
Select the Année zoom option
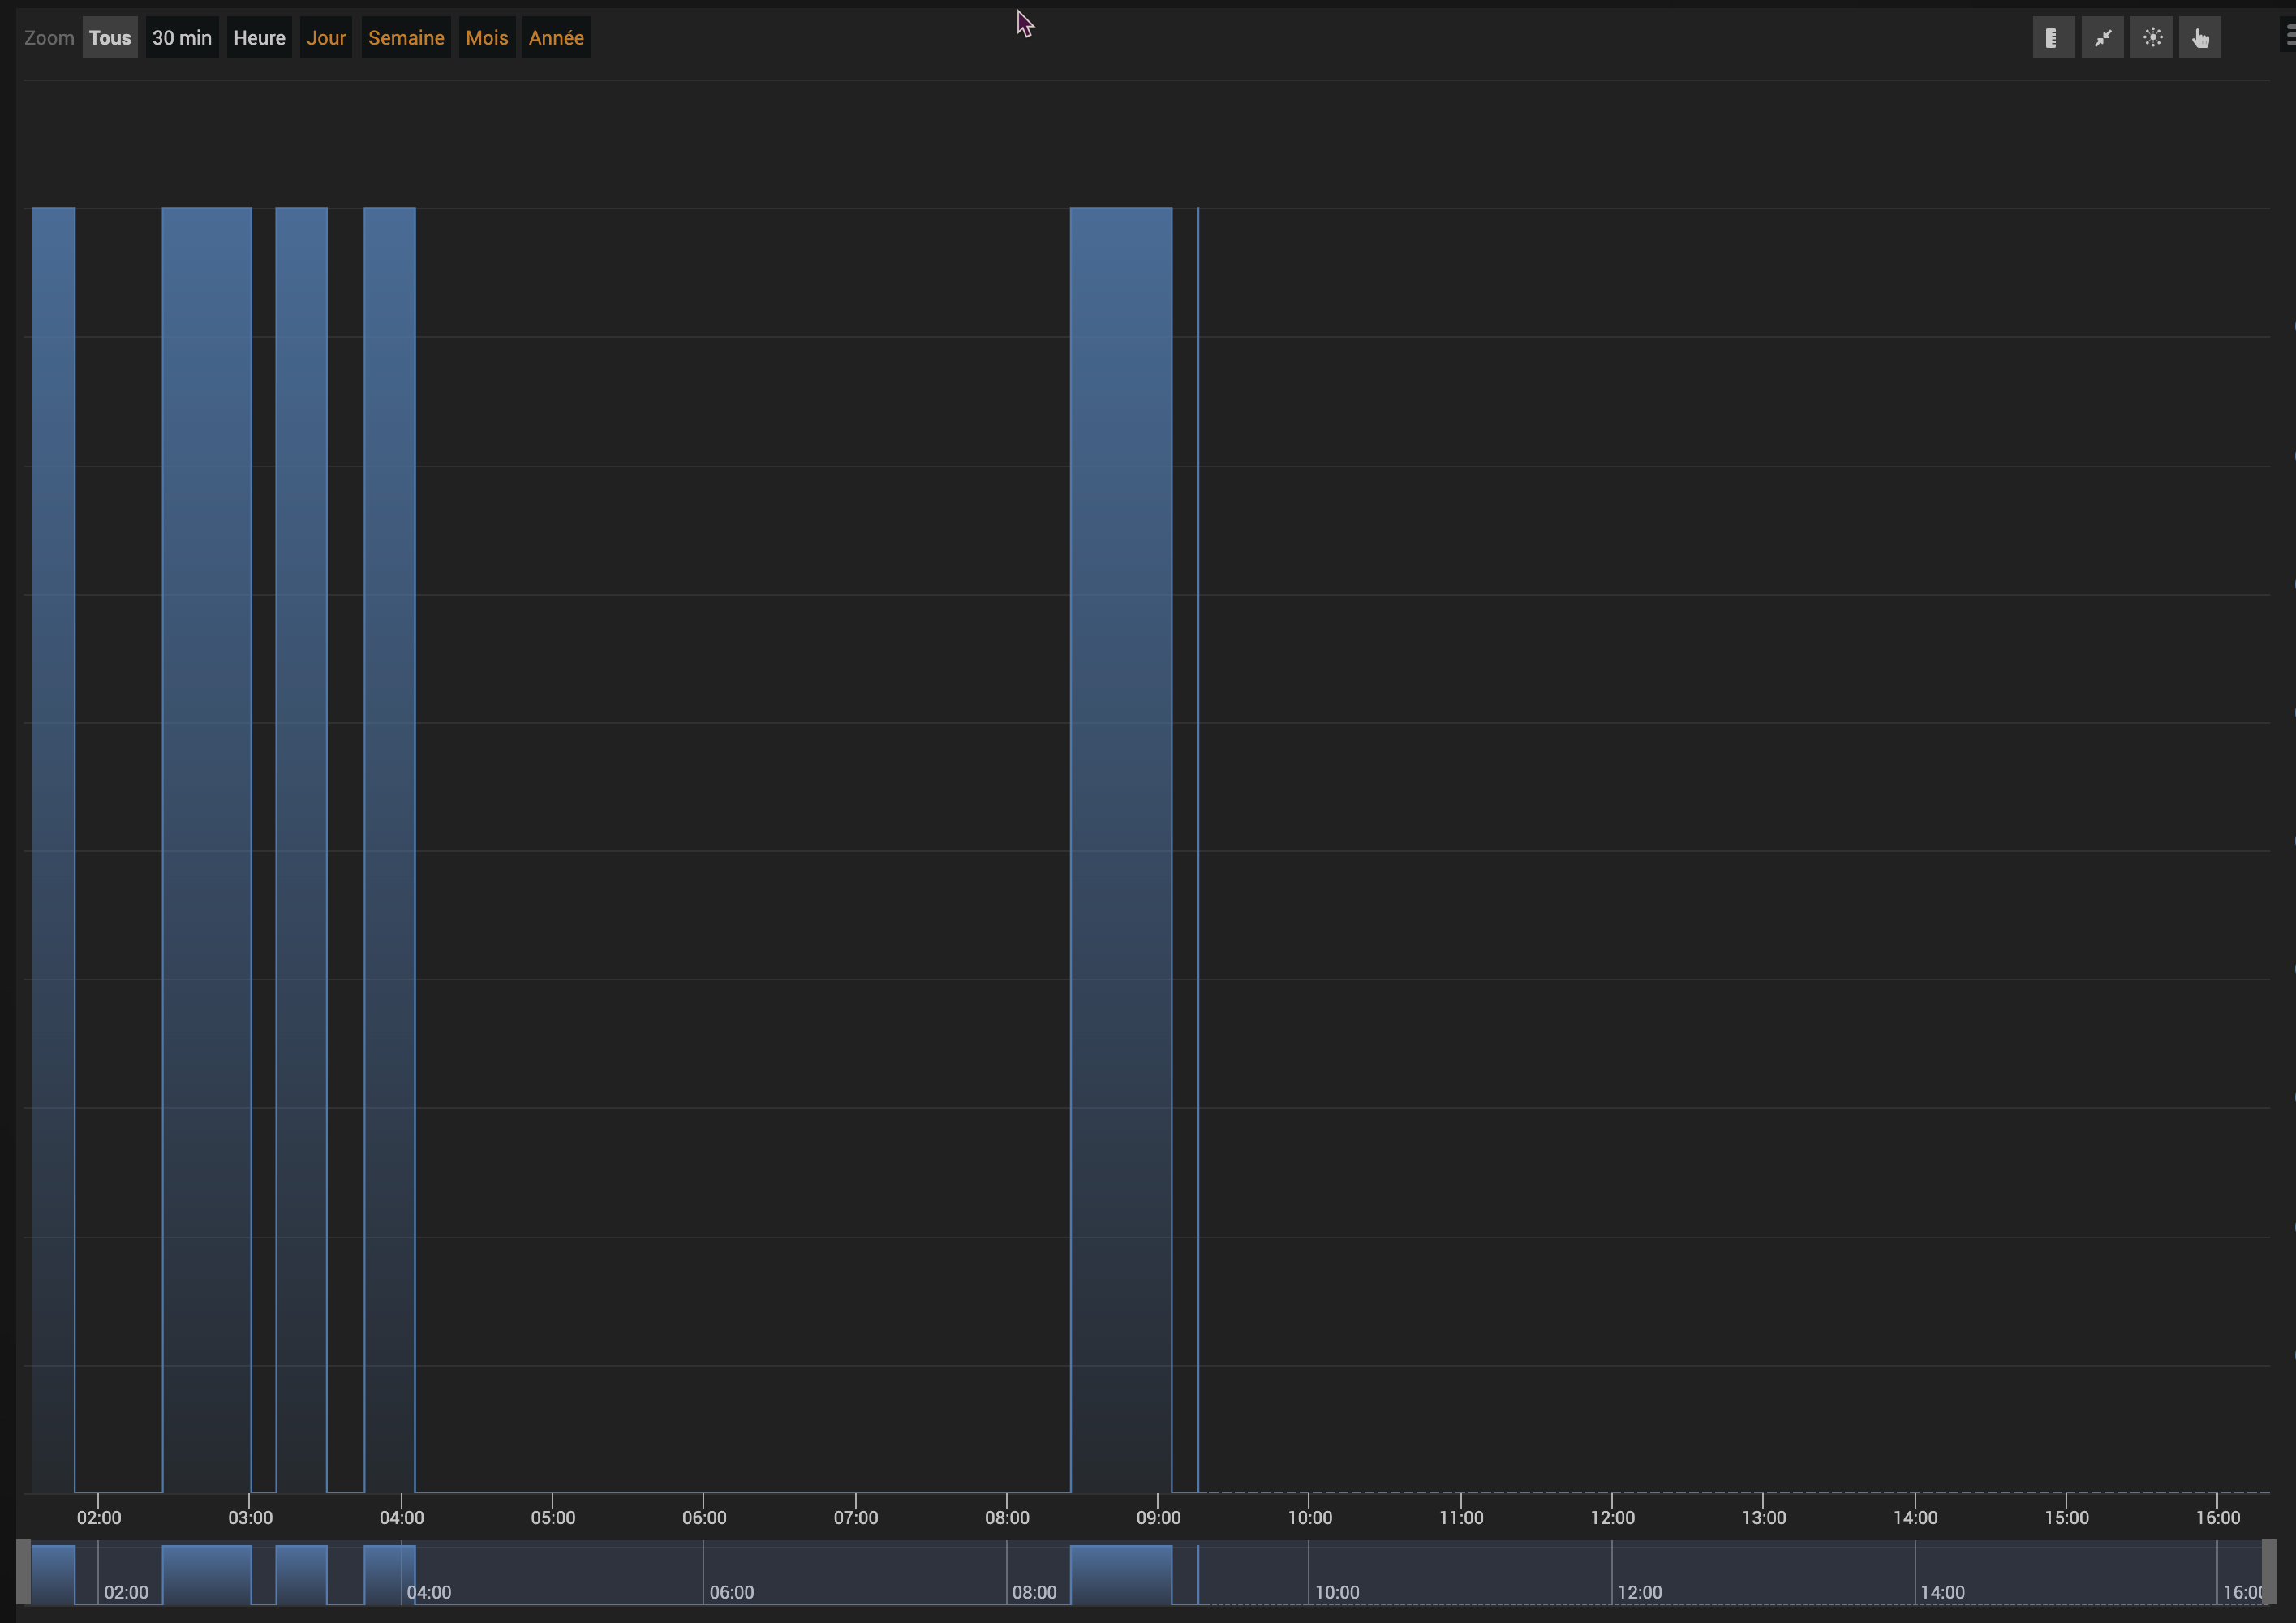[x=556, y=38]
